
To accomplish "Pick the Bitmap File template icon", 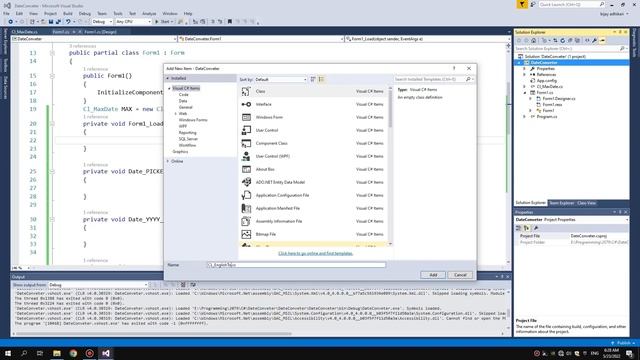I will tap(246, 234).
